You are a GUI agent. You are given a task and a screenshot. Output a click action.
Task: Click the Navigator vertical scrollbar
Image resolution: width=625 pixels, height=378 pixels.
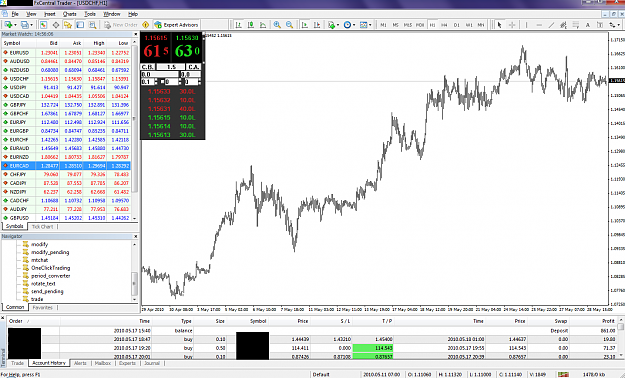coord(134,271)
